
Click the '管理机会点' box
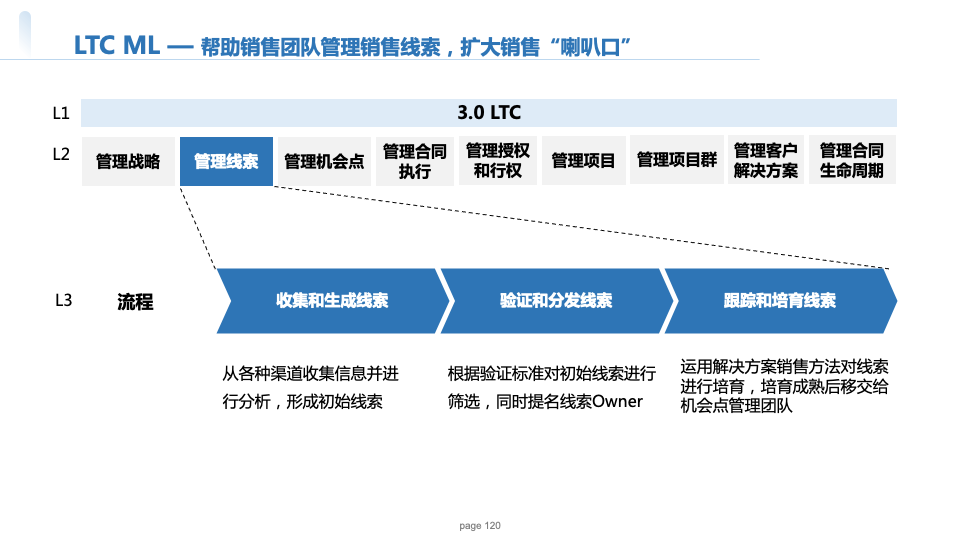[x=324, y=161]
